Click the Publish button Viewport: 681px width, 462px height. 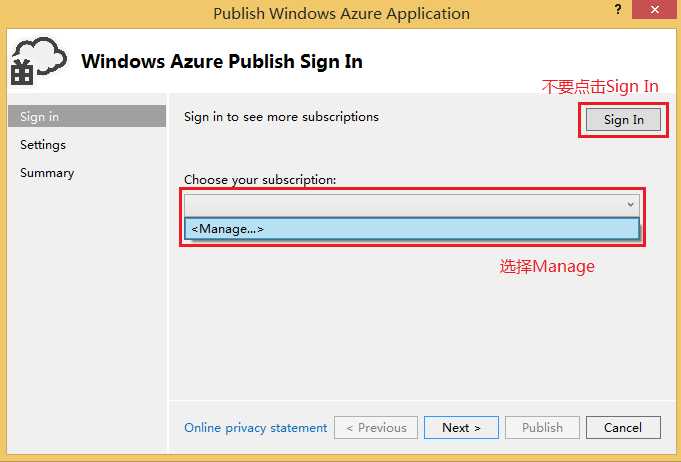542,428
